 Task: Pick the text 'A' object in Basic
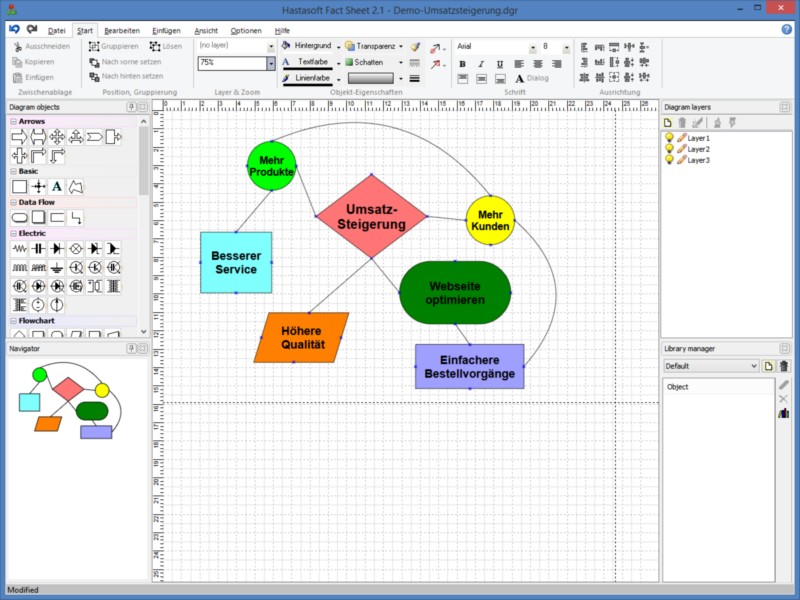pos(57,186)
